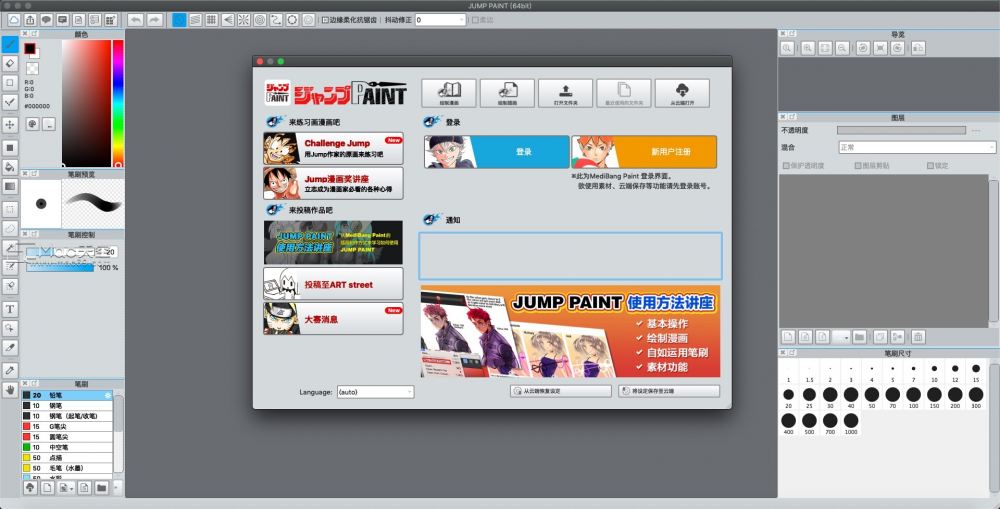Click the foreground black color swatch
The width and height of the screenshot is (1000, 509).
(30, 48)
